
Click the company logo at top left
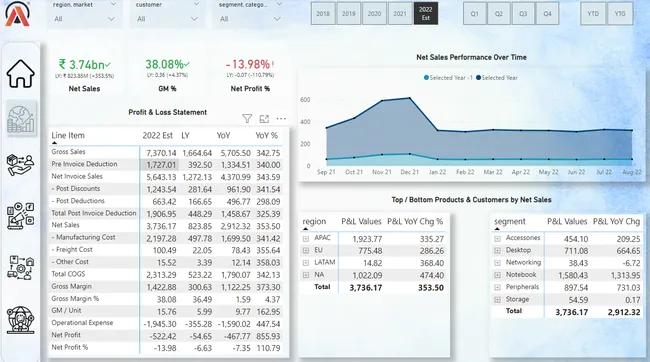click(17, 15)
